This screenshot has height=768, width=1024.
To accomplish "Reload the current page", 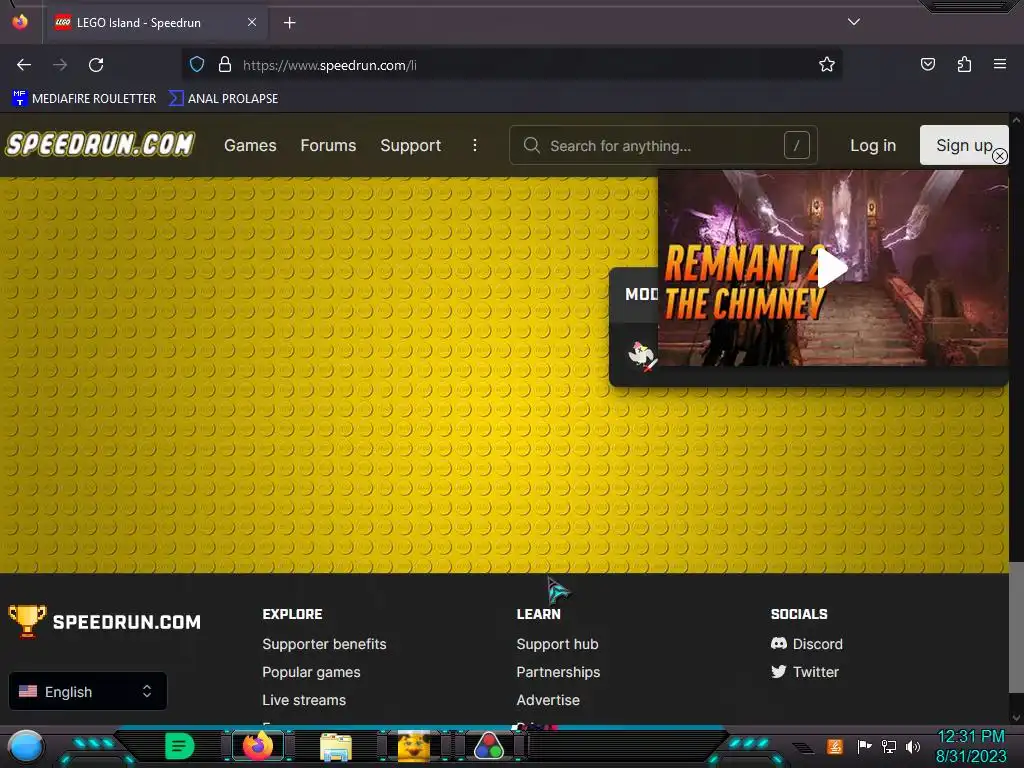I will click(x=96, y=65).
